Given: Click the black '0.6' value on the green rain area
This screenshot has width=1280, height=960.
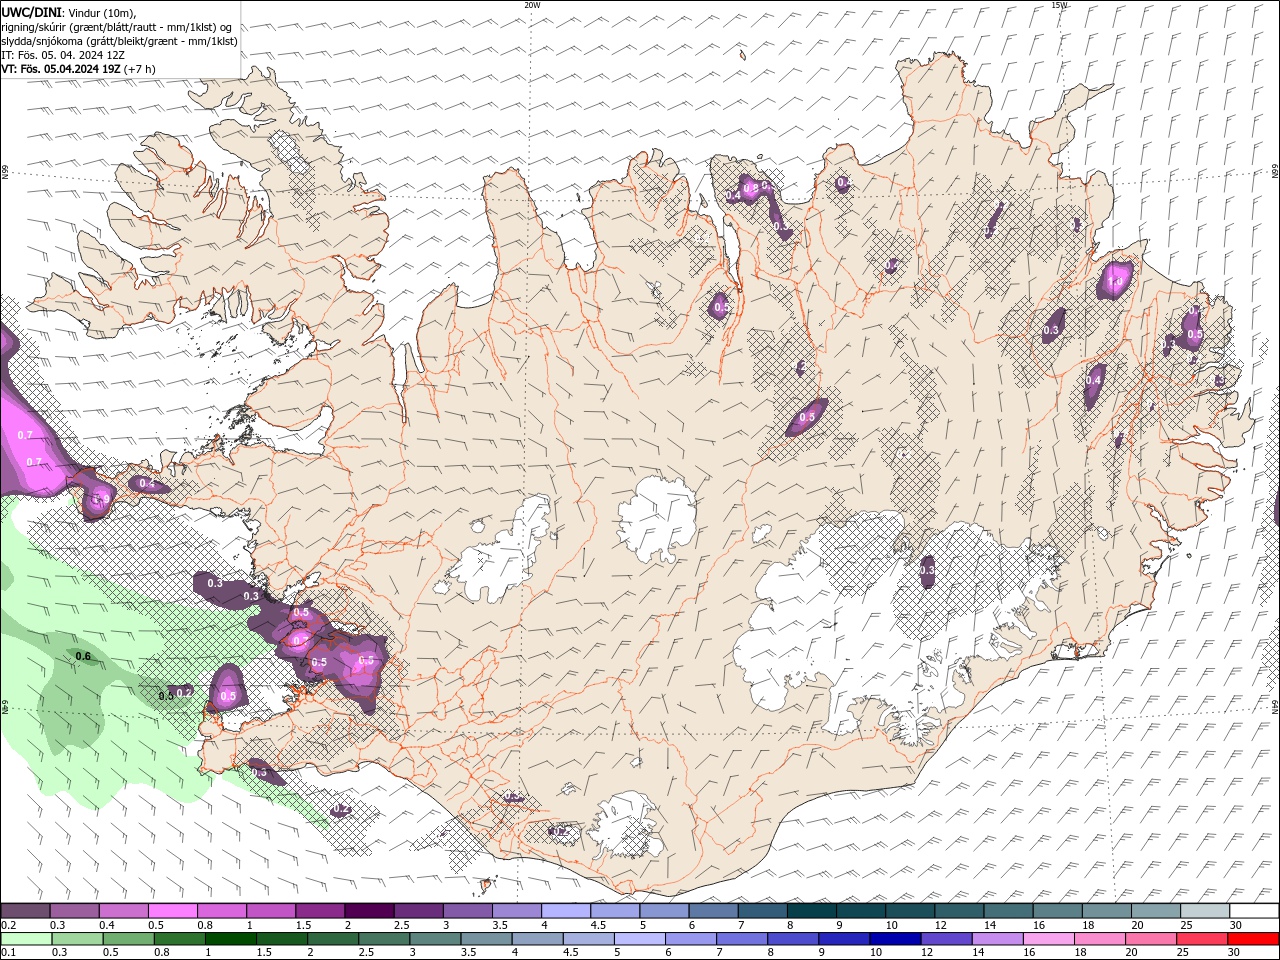Looking at the screenshot, I should point(84,656).
